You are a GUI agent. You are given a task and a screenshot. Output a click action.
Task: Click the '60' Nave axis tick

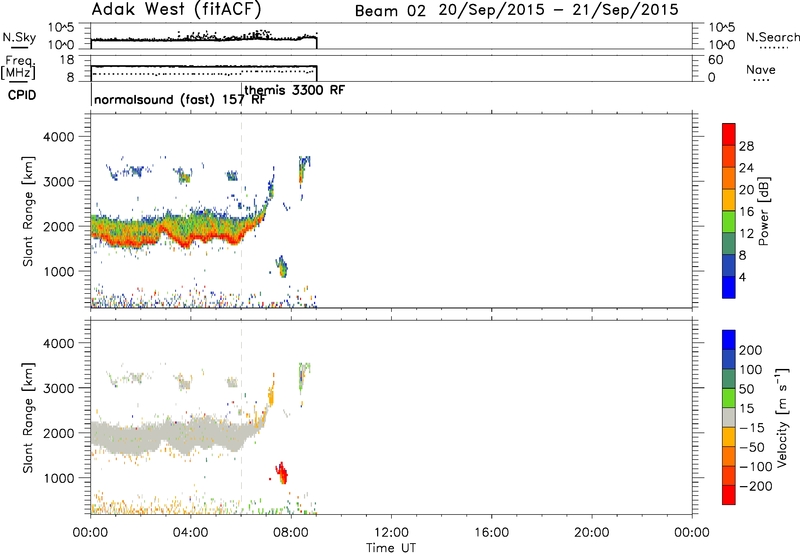pos(715,60)
